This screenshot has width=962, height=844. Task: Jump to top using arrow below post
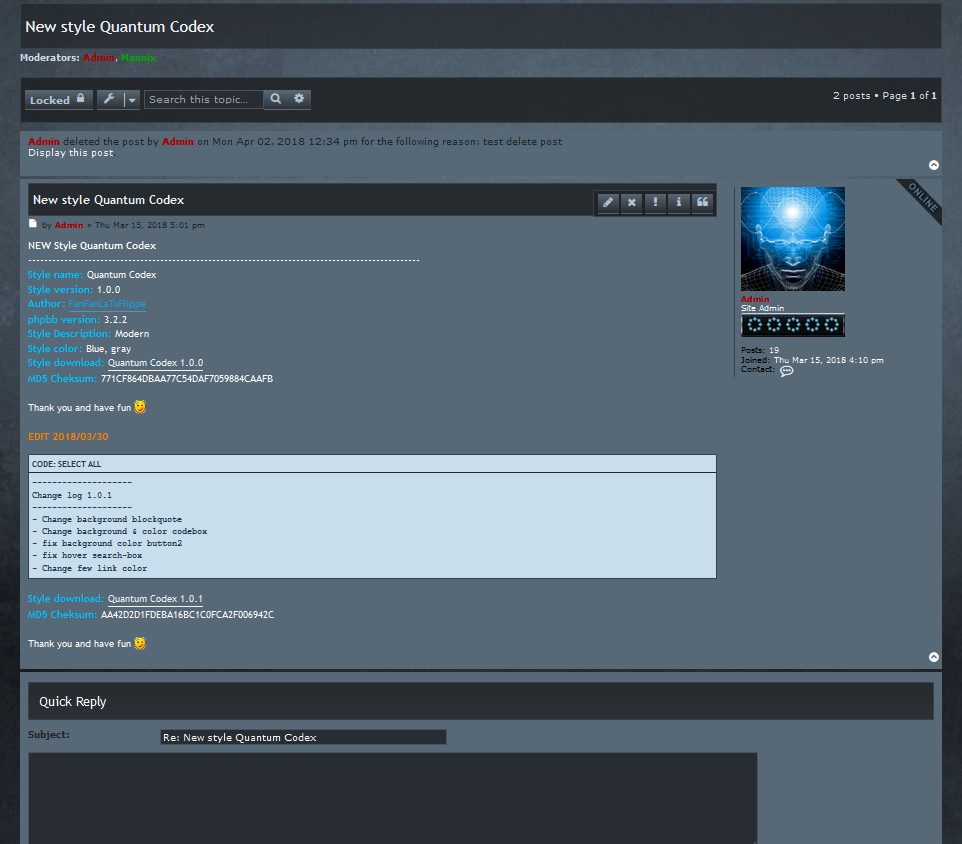(x=934, y=657)
